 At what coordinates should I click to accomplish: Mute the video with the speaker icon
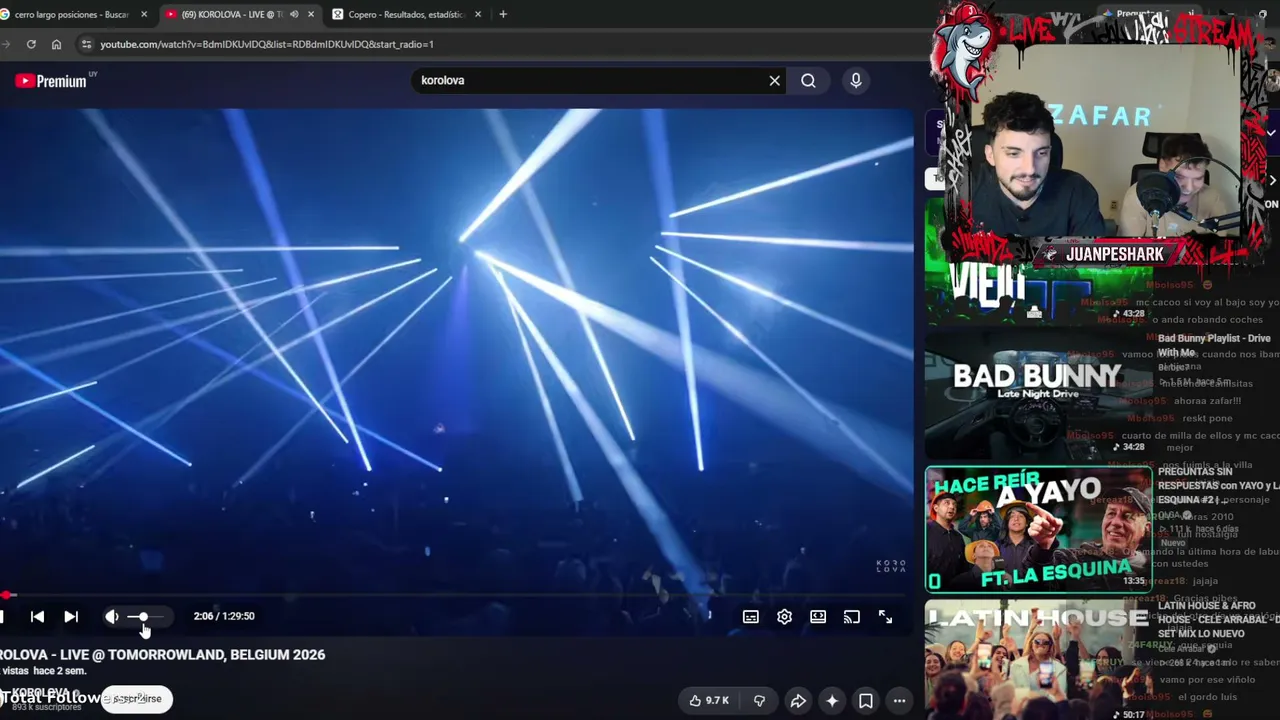point(112,617)
